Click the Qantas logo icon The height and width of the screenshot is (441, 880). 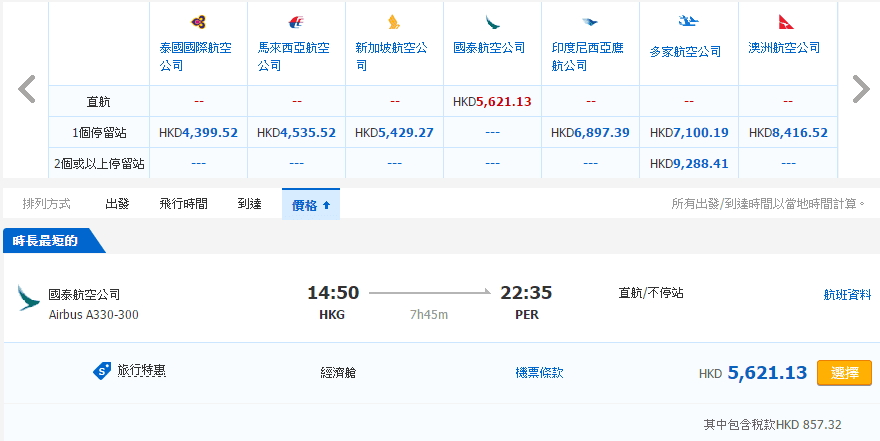coord(785,22)
